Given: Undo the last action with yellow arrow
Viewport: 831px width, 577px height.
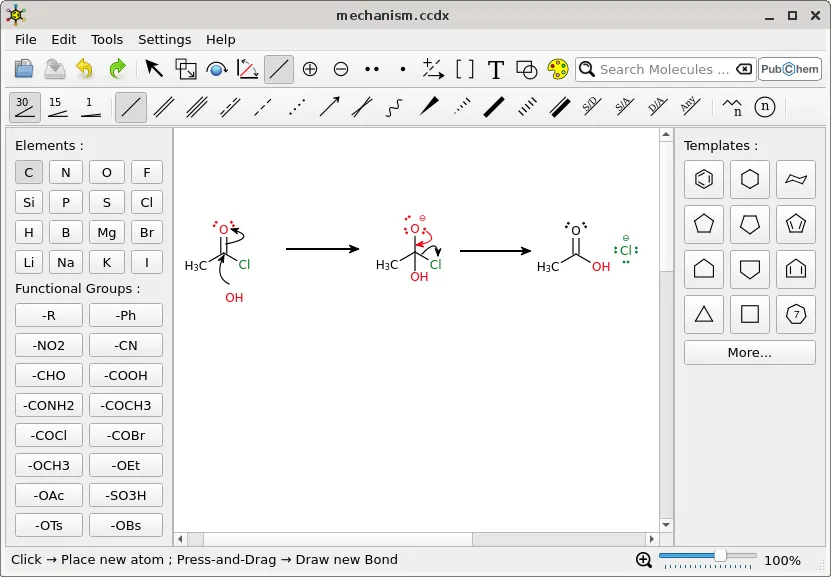Looking at the screenshot, I should (x=85, y=69).
